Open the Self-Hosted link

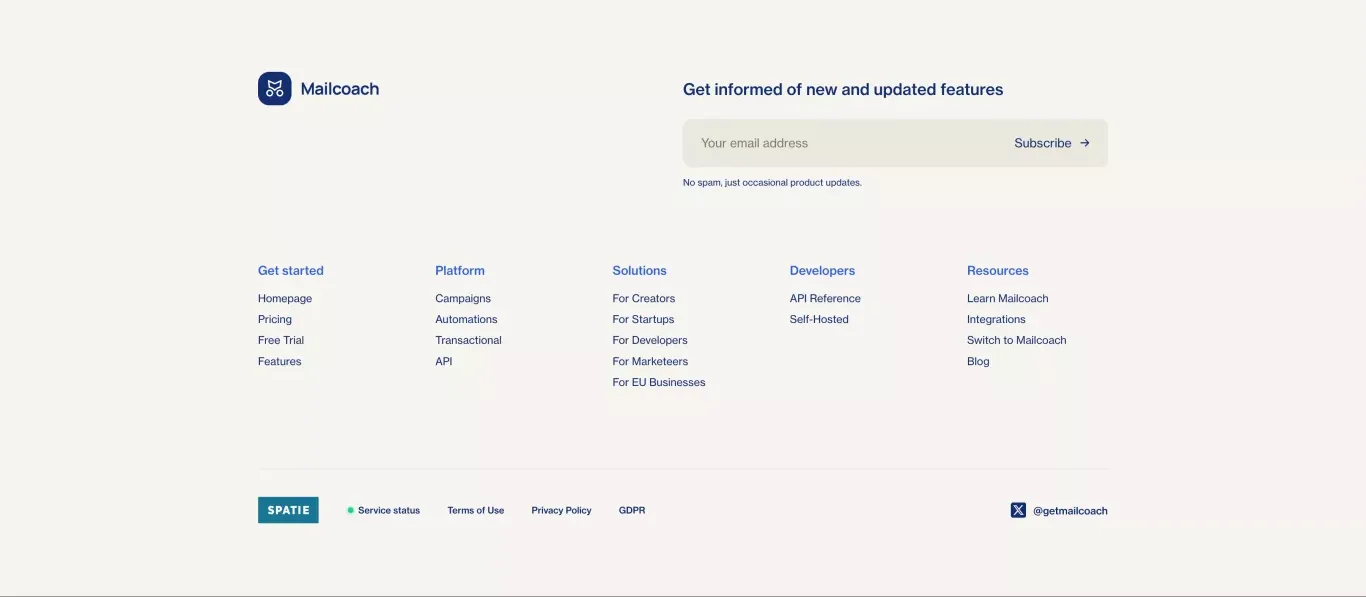pos(819,319)
